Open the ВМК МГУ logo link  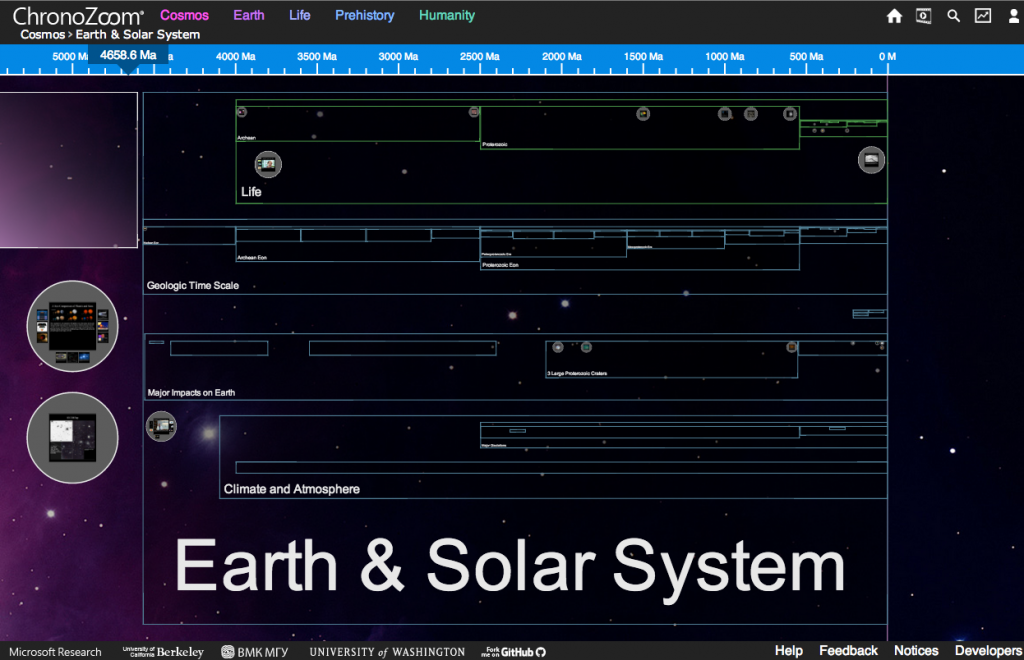255,652
